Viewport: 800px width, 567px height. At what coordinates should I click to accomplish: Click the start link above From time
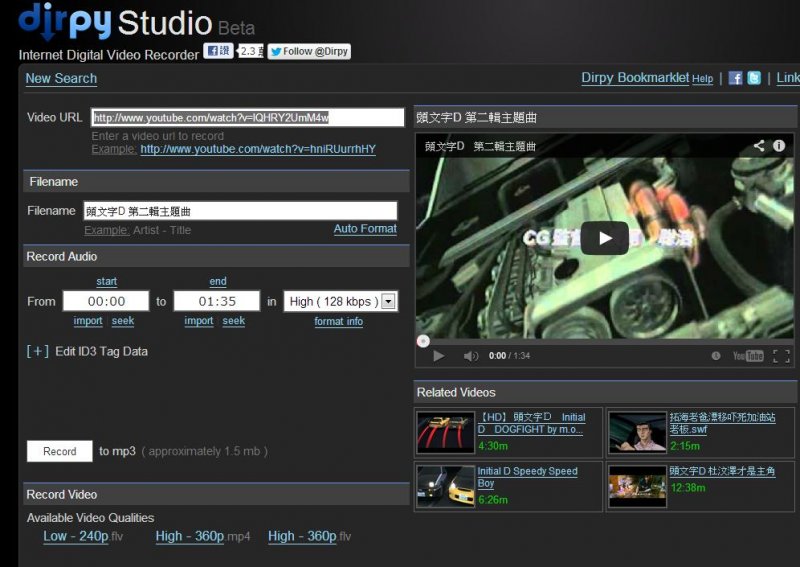point(107,281)
